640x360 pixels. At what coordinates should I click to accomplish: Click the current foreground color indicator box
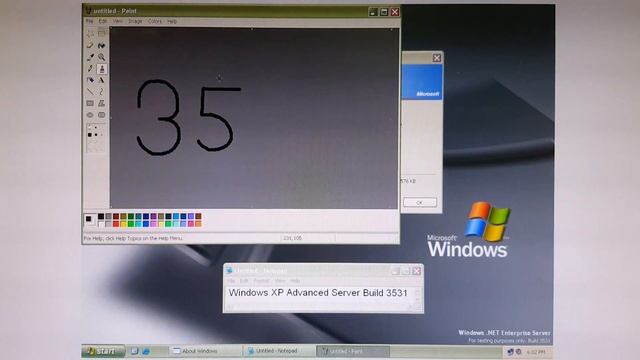(x=89, y=219)
